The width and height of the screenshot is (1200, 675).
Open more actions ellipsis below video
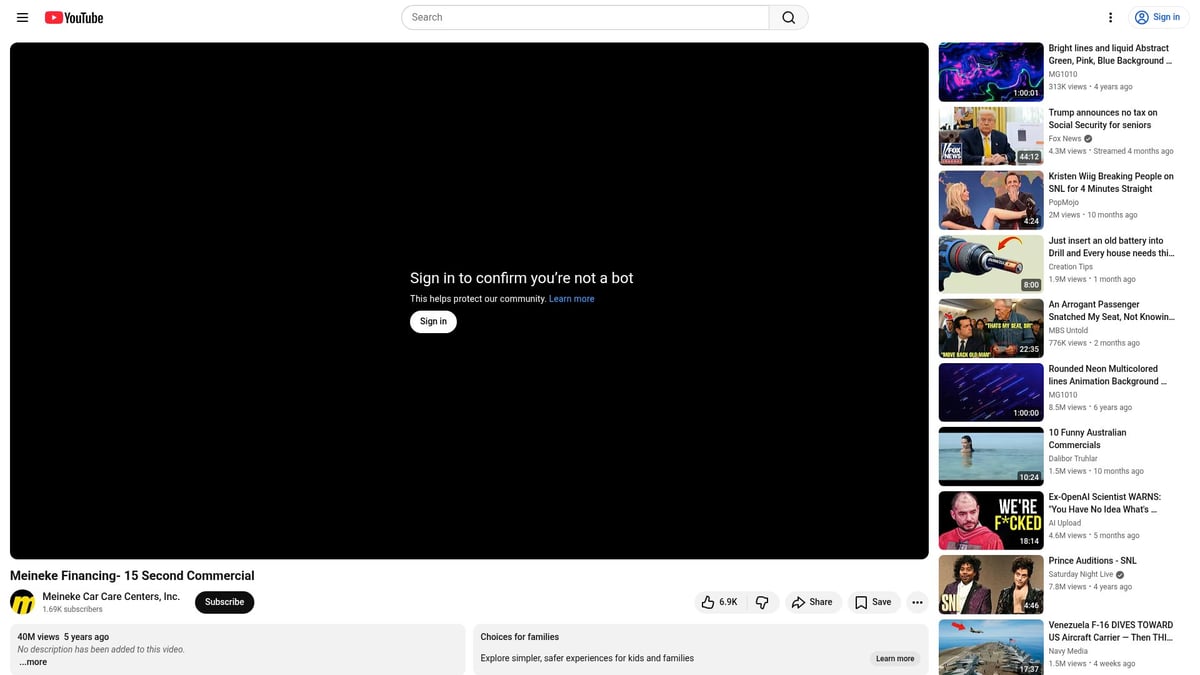pos(917,602)
